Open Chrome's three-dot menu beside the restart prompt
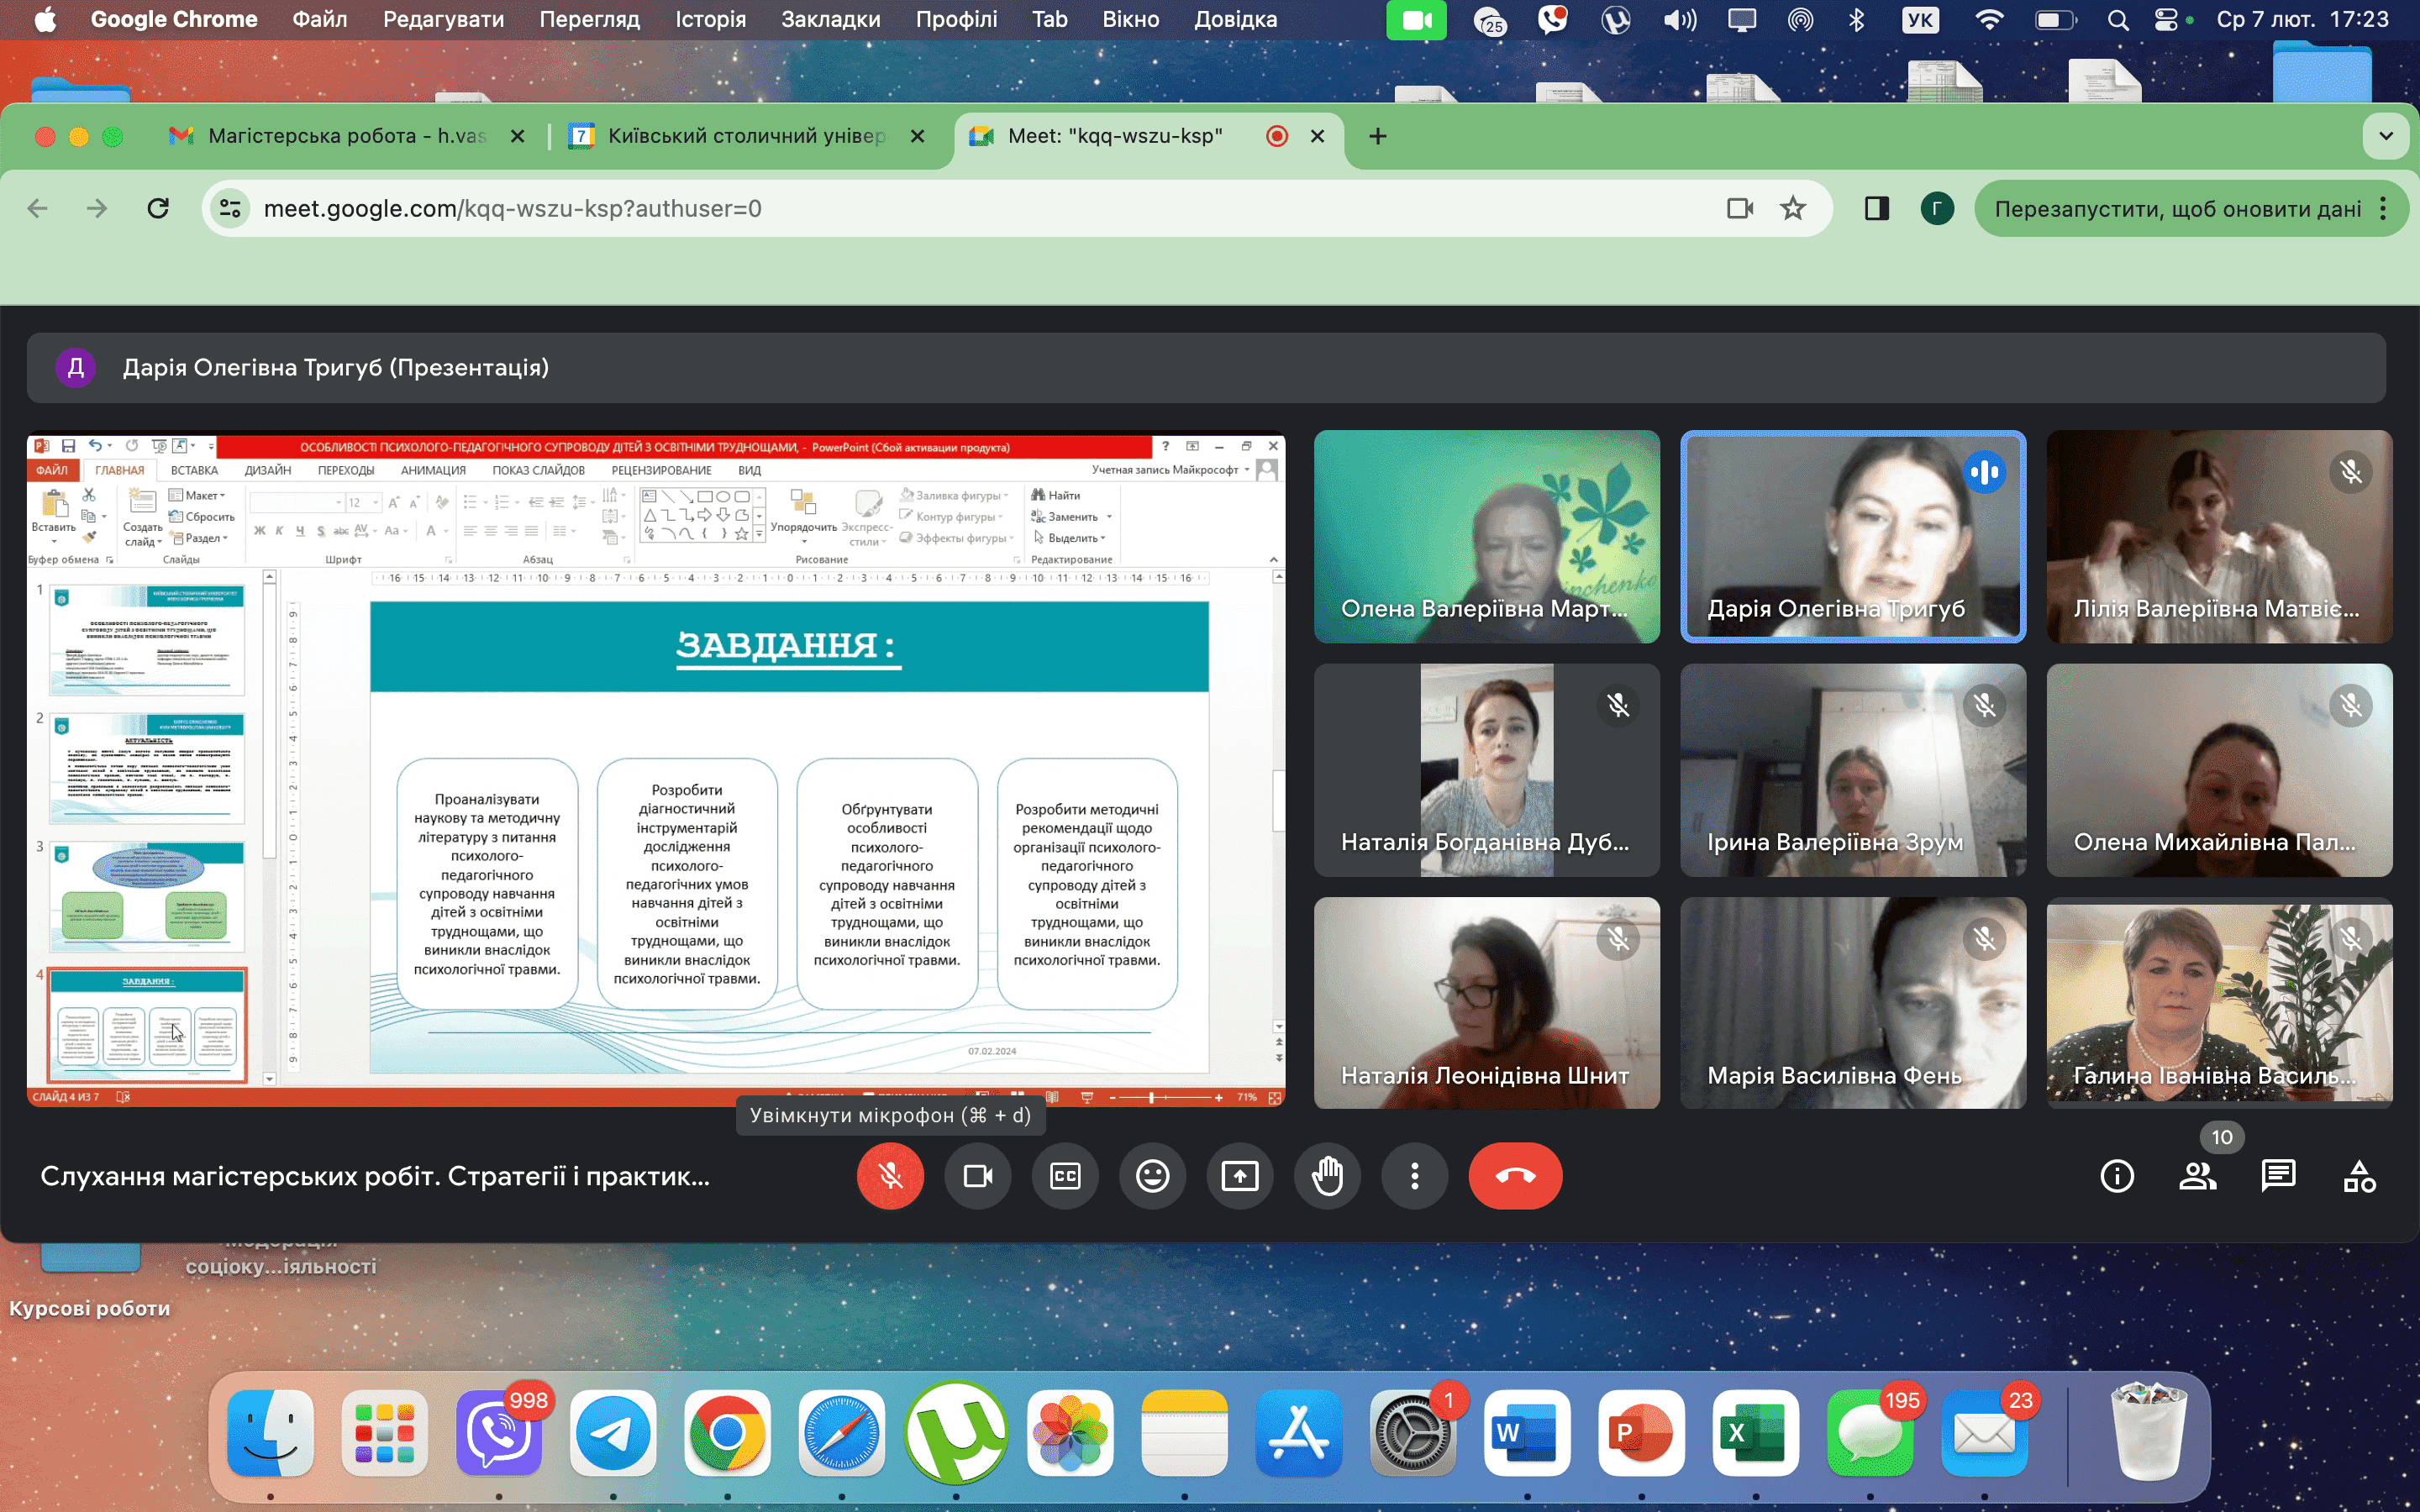Image resolution: width=2420 pixels, height=1512 pixels. [x=2384, y=209]
